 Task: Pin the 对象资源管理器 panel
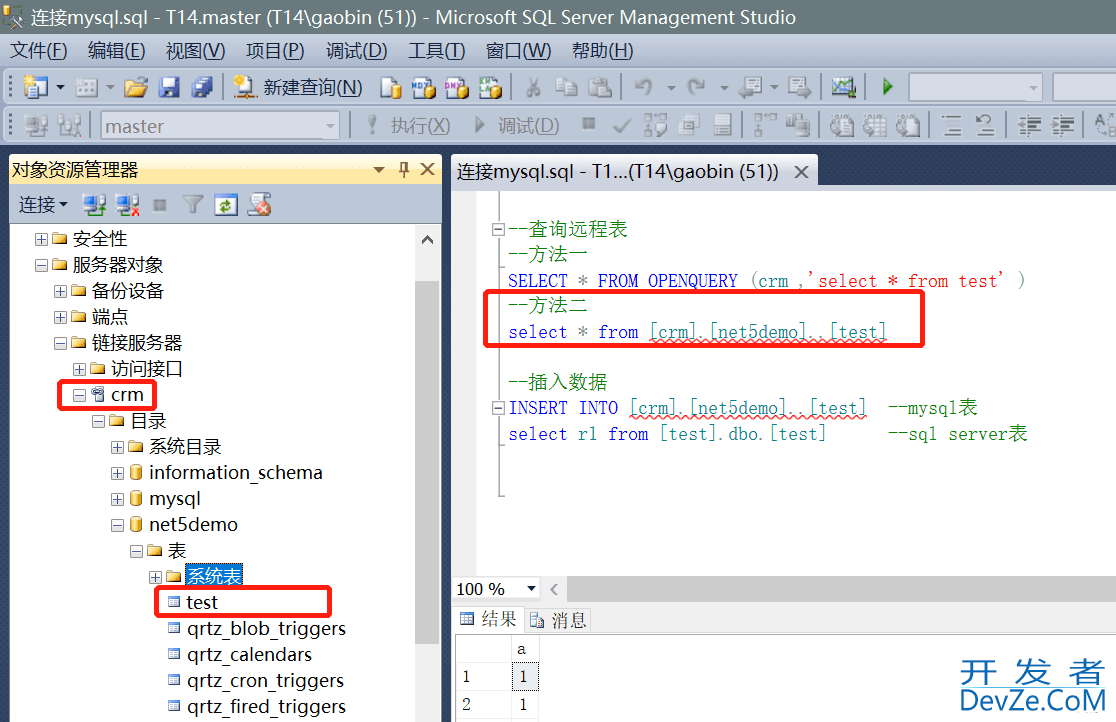[x=404, y=169]
